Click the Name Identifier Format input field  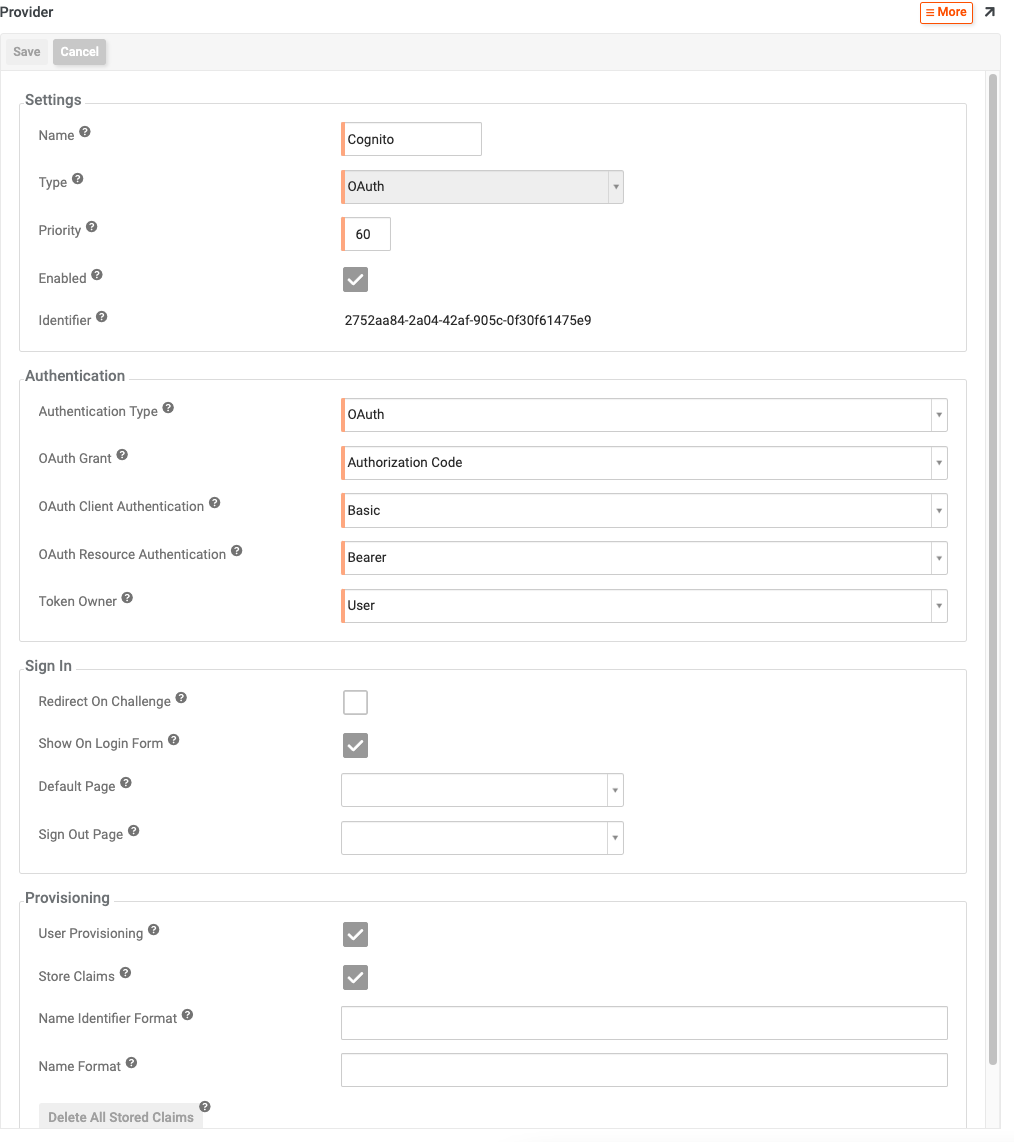click(644, 1023)
